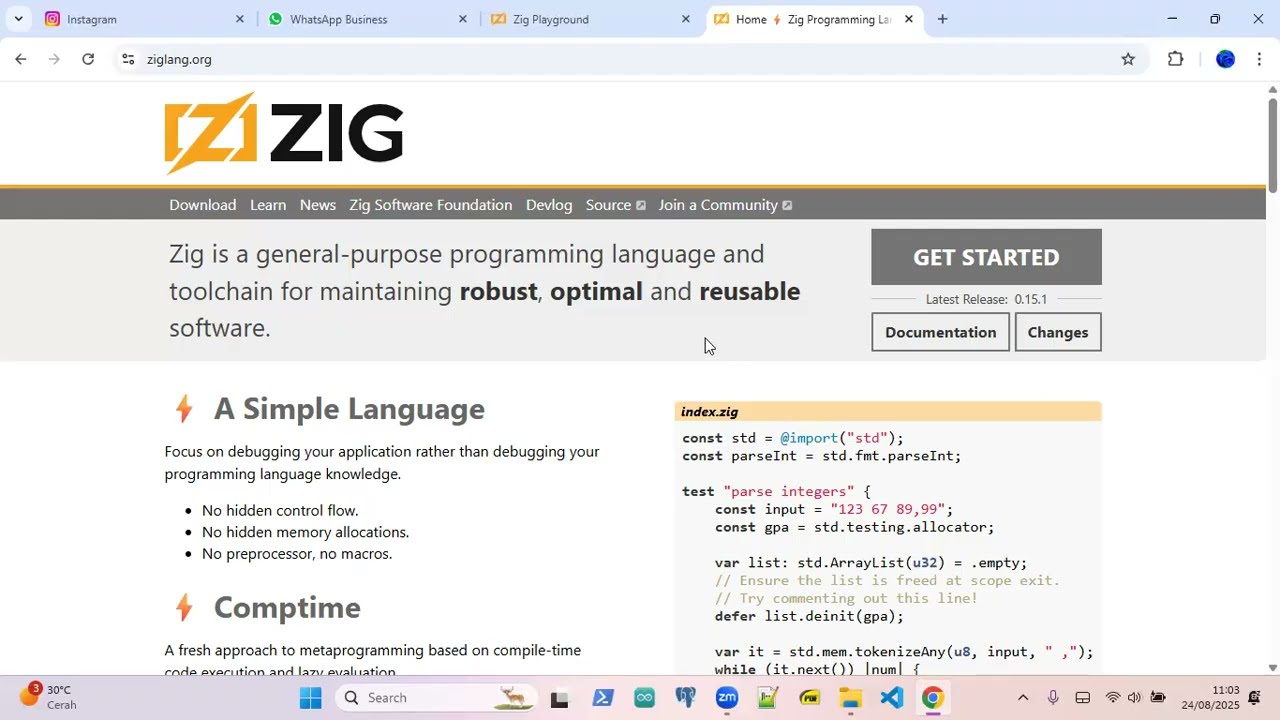
Task: Click the GET STARTED button
Action: coord(986,257)
